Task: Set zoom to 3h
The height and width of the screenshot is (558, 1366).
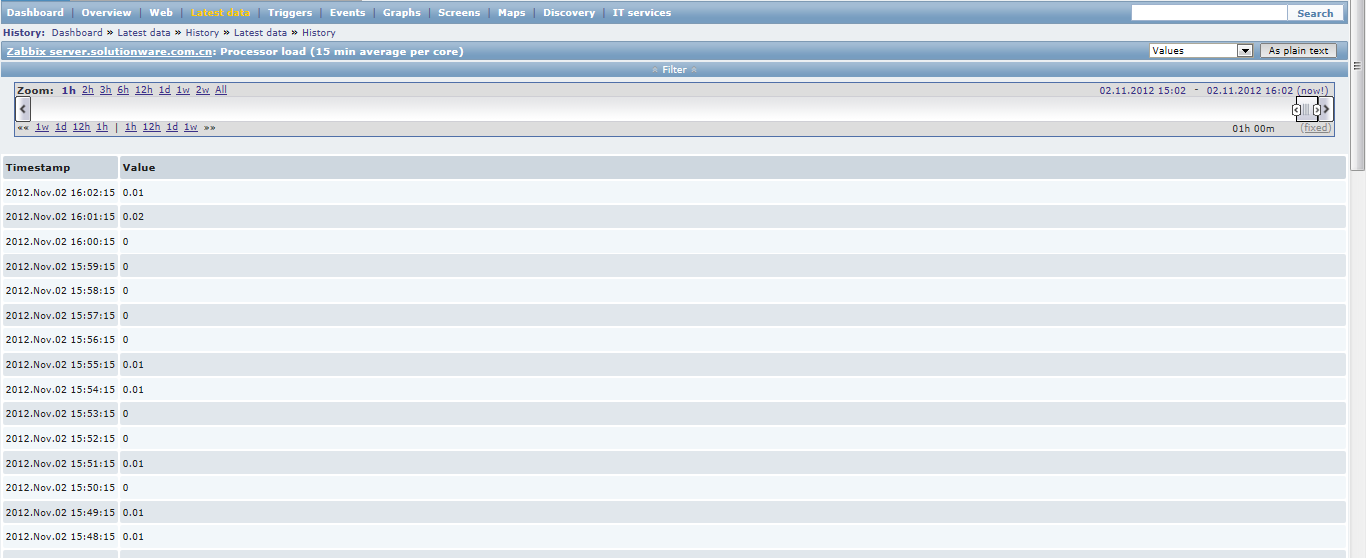Action: click(106, 90)
